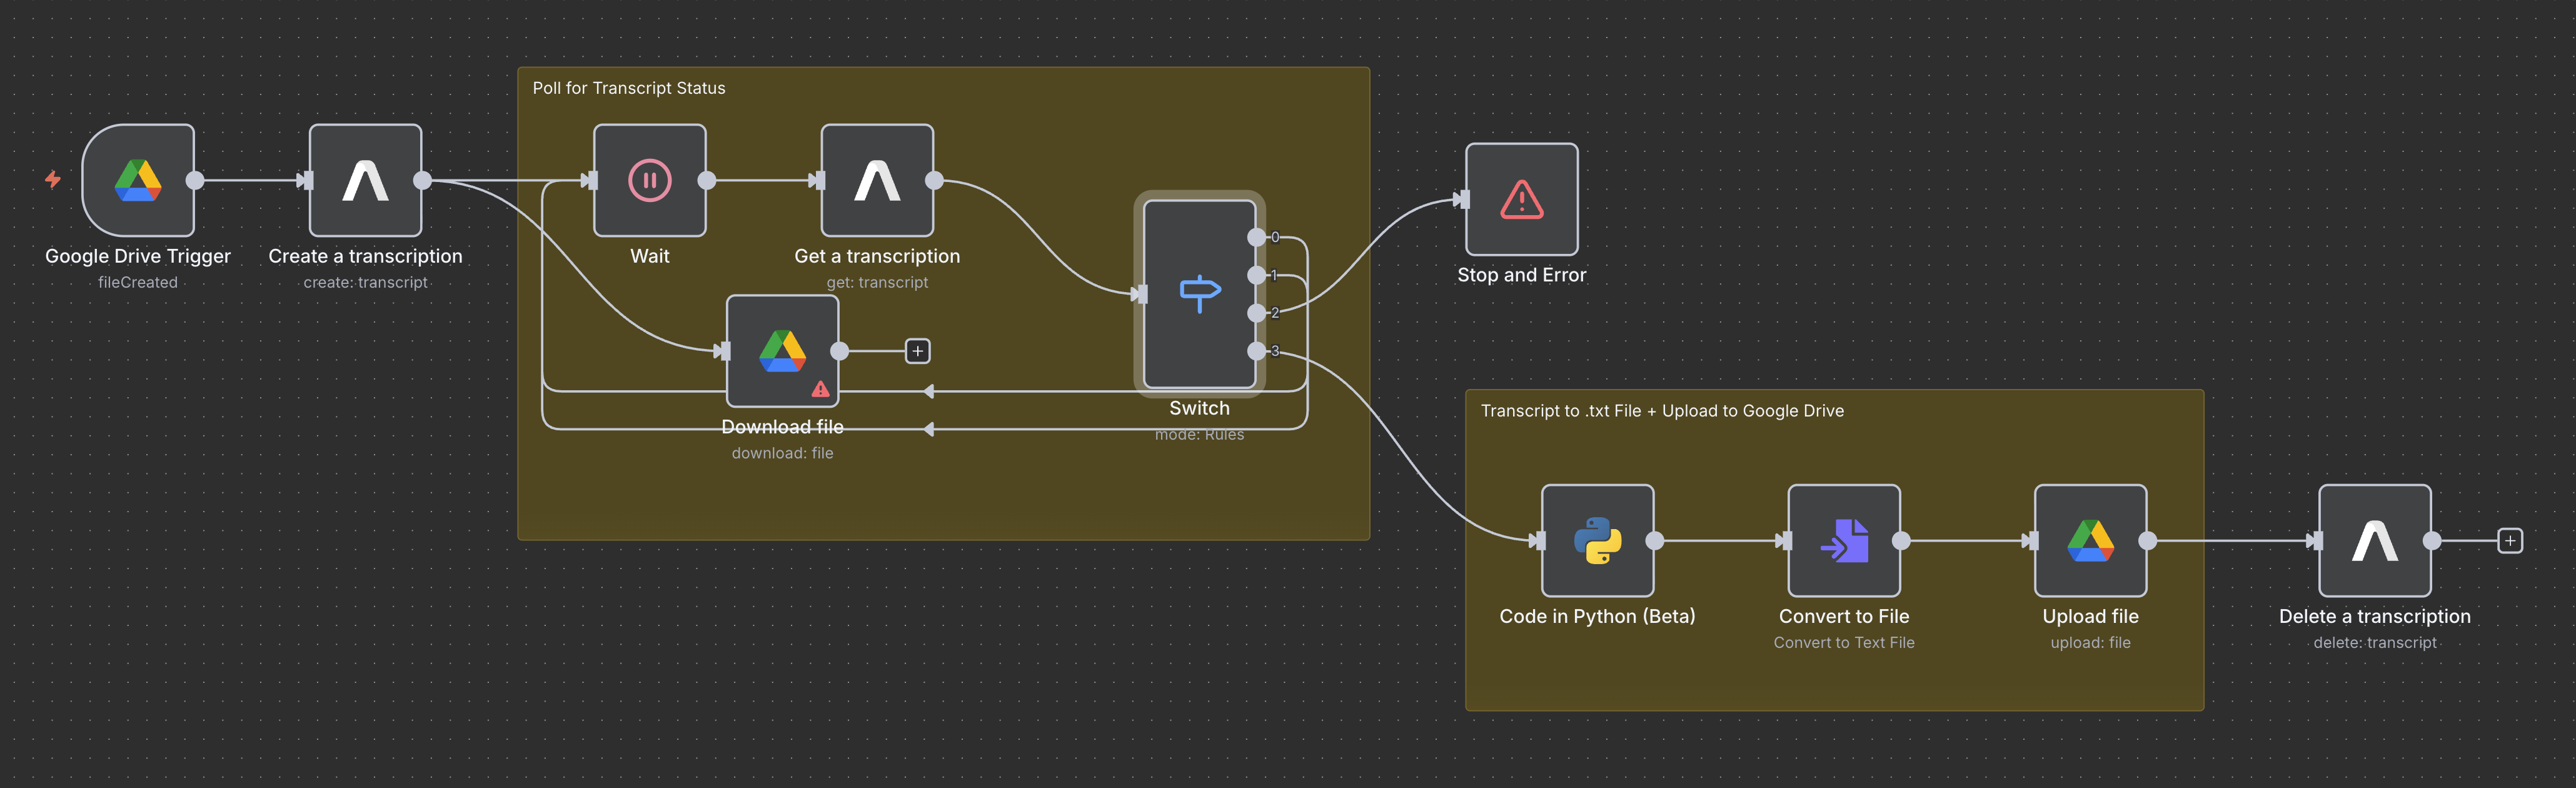The height and width of the screenshot is (788, 2576).
Task: Open the Convert to File node
Action: (x=1843, y=541)
